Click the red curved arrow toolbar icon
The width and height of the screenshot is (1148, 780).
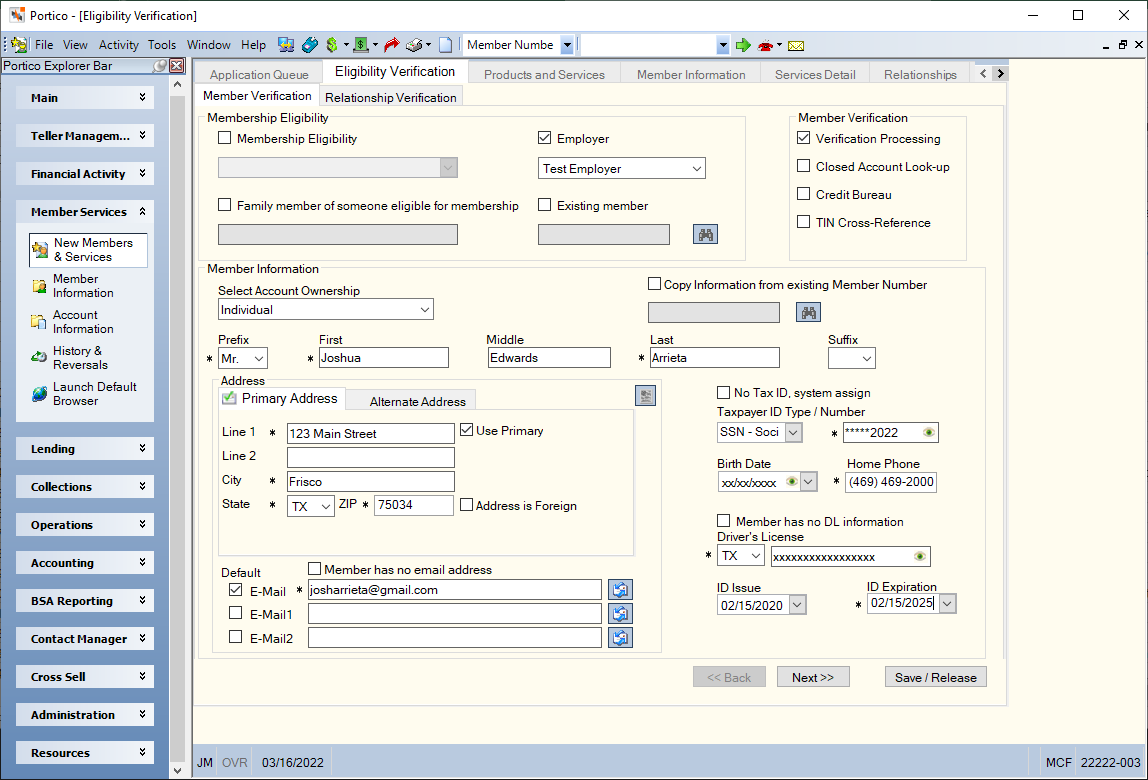click(392, 45)
